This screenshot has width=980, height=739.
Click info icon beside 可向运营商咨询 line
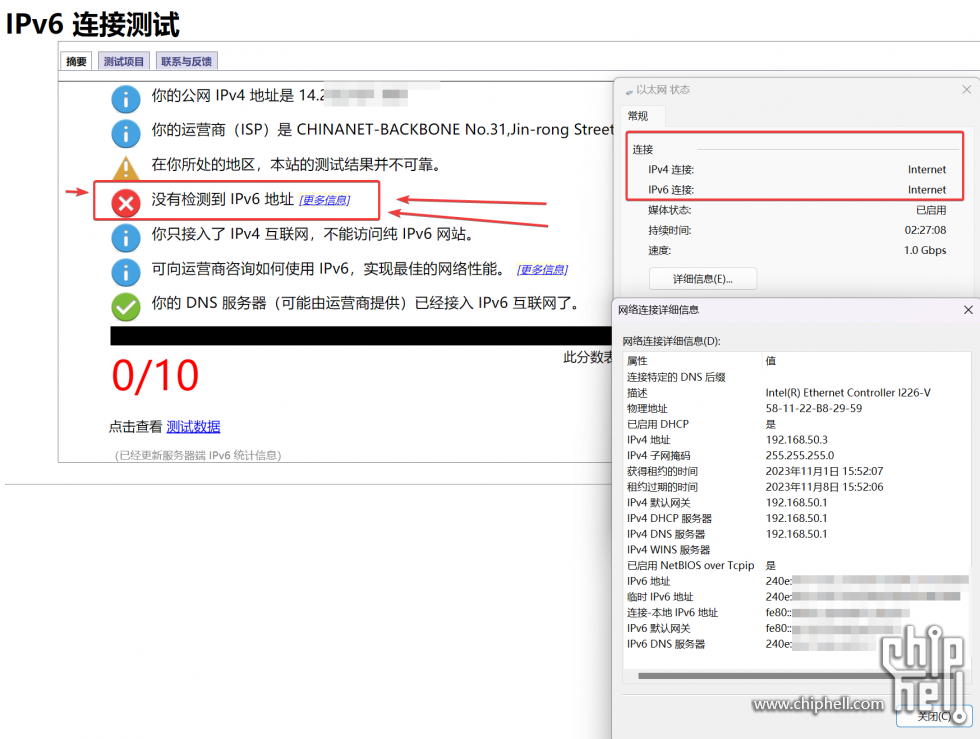click(126, 273)
